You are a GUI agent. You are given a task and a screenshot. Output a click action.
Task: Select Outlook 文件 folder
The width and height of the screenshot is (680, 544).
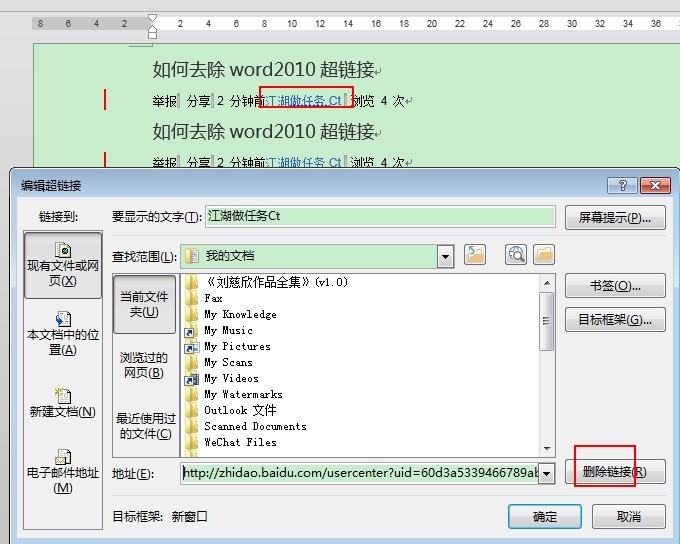pos(231,410)
